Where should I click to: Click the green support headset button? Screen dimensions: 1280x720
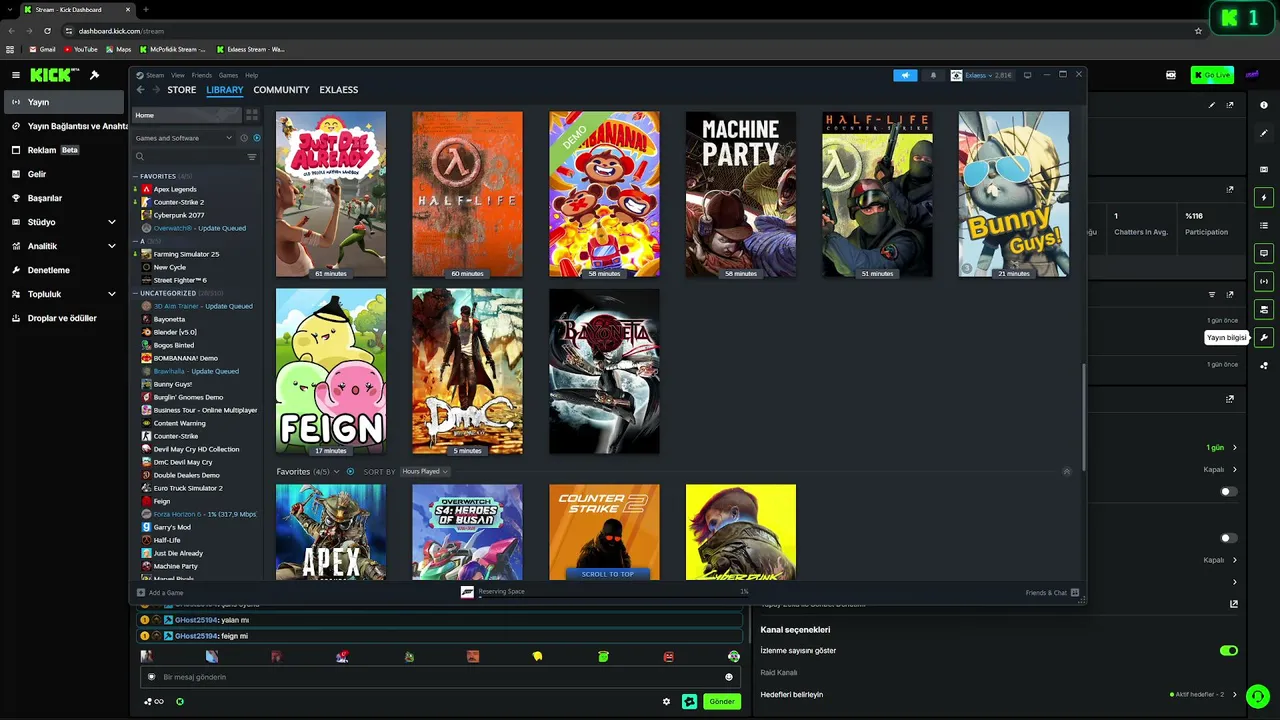(1258, 696)
